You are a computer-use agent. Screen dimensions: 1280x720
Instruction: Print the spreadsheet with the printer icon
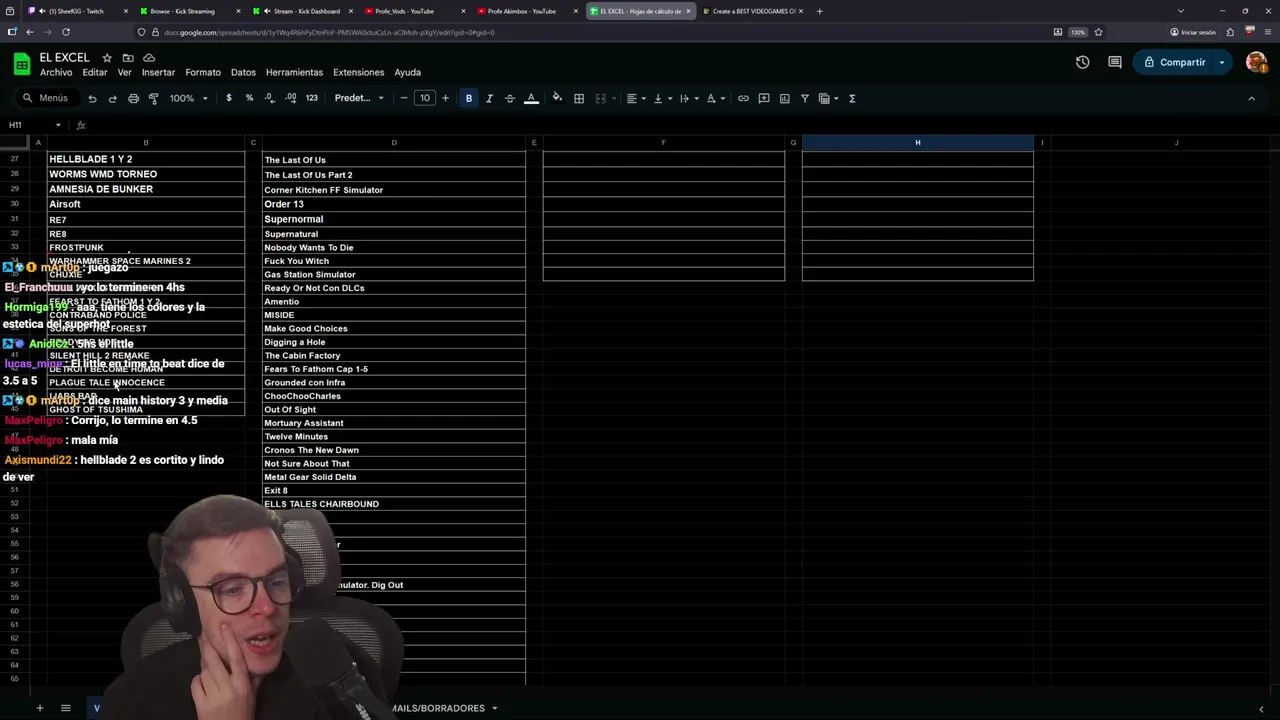133,98
